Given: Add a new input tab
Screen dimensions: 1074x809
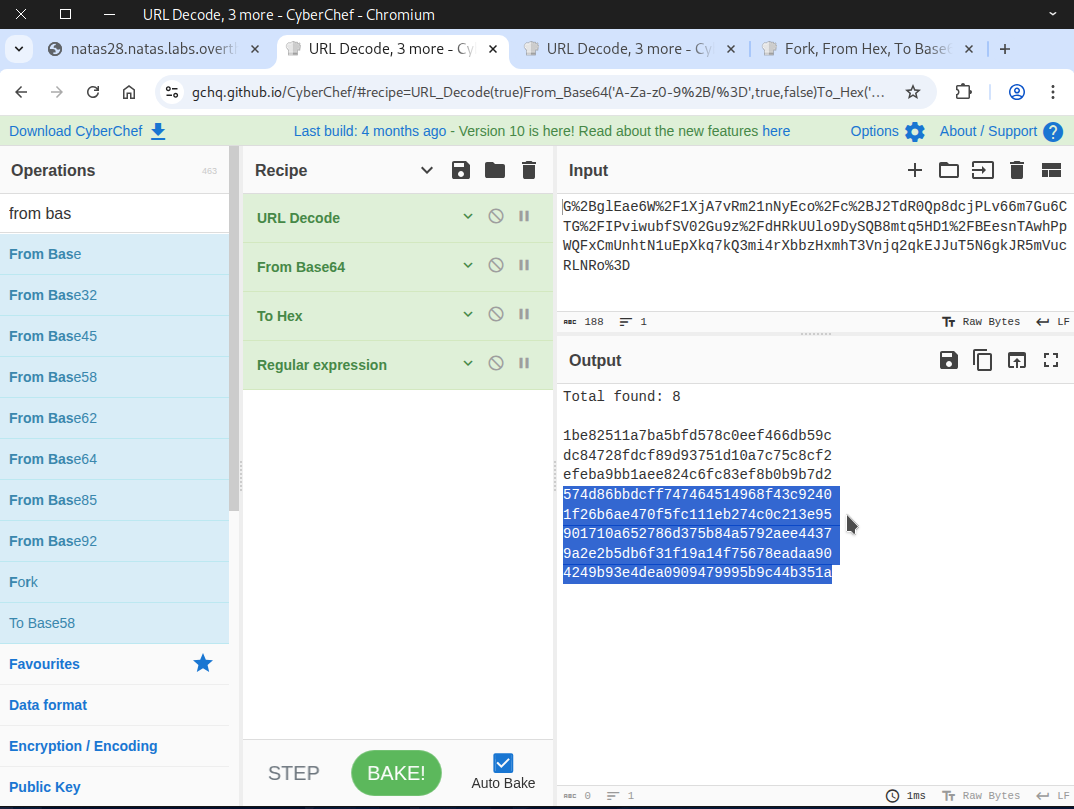Looking at the screenshot, I should coord(914,170).
